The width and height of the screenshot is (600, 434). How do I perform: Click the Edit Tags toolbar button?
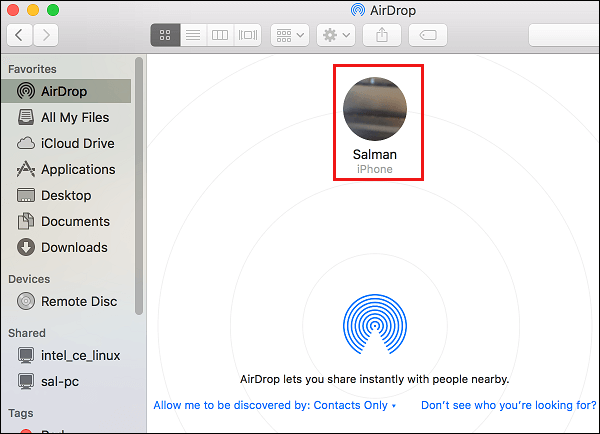[428, 35]
